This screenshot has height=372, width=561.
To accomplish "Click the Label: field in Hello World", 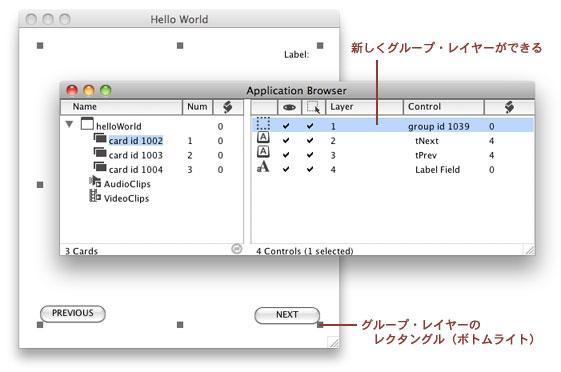I will tap(296, 54).
